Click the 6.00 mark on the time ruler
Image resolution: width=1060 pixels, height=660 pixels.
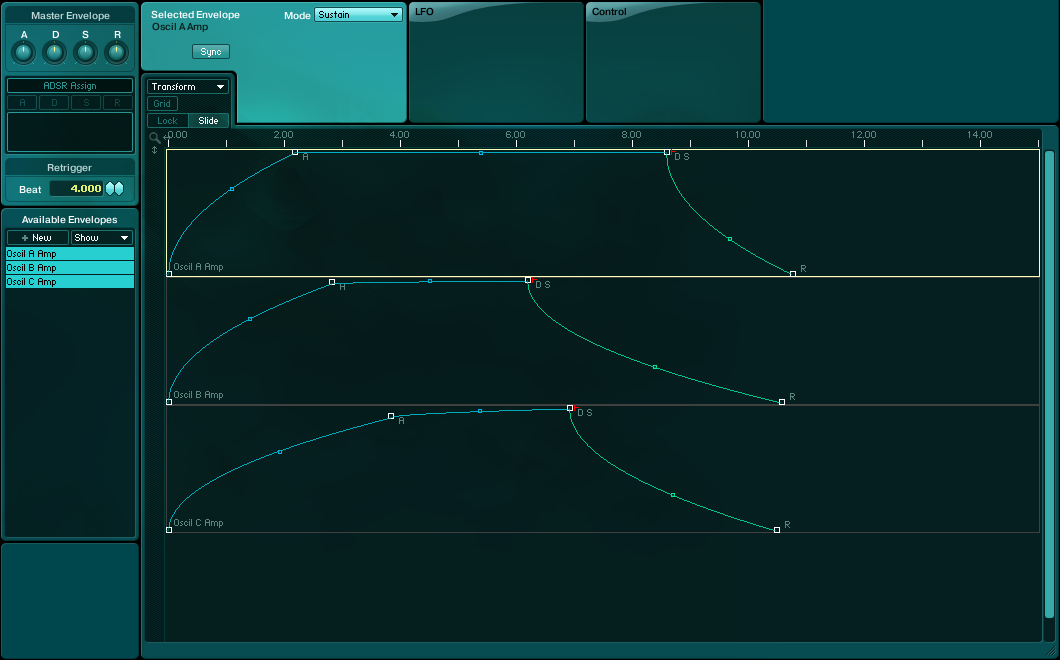click(515, 135)
